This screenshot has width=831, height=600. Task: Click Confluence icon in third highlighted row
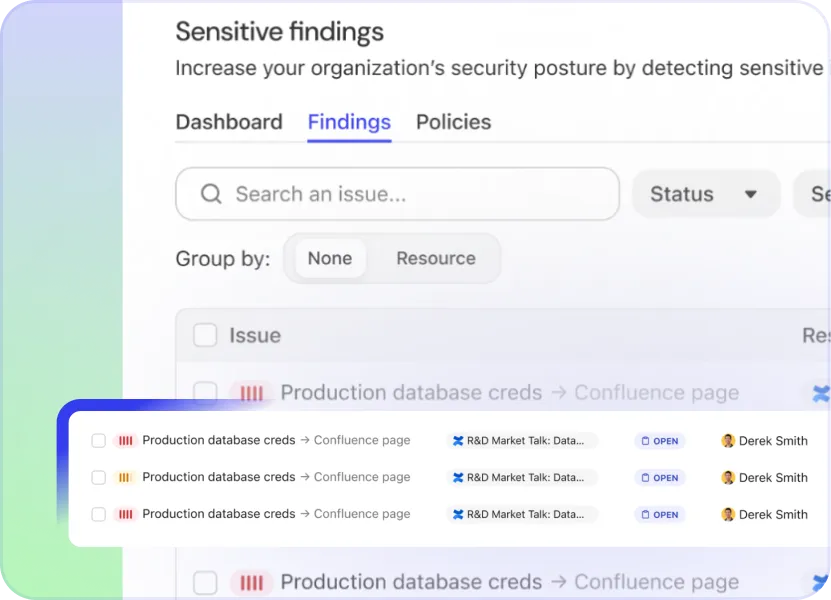point(458,514)
